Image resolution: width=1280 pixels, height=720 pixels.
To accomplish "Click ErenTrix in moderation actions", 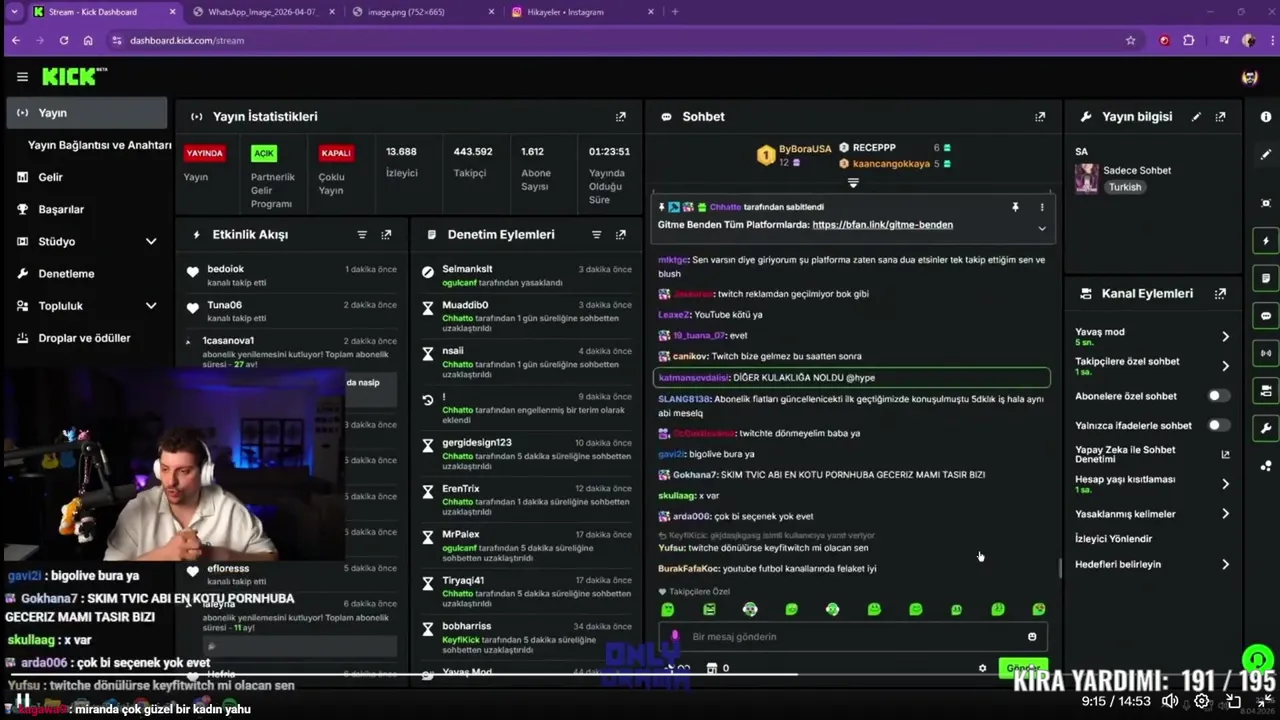I will 461,489.
